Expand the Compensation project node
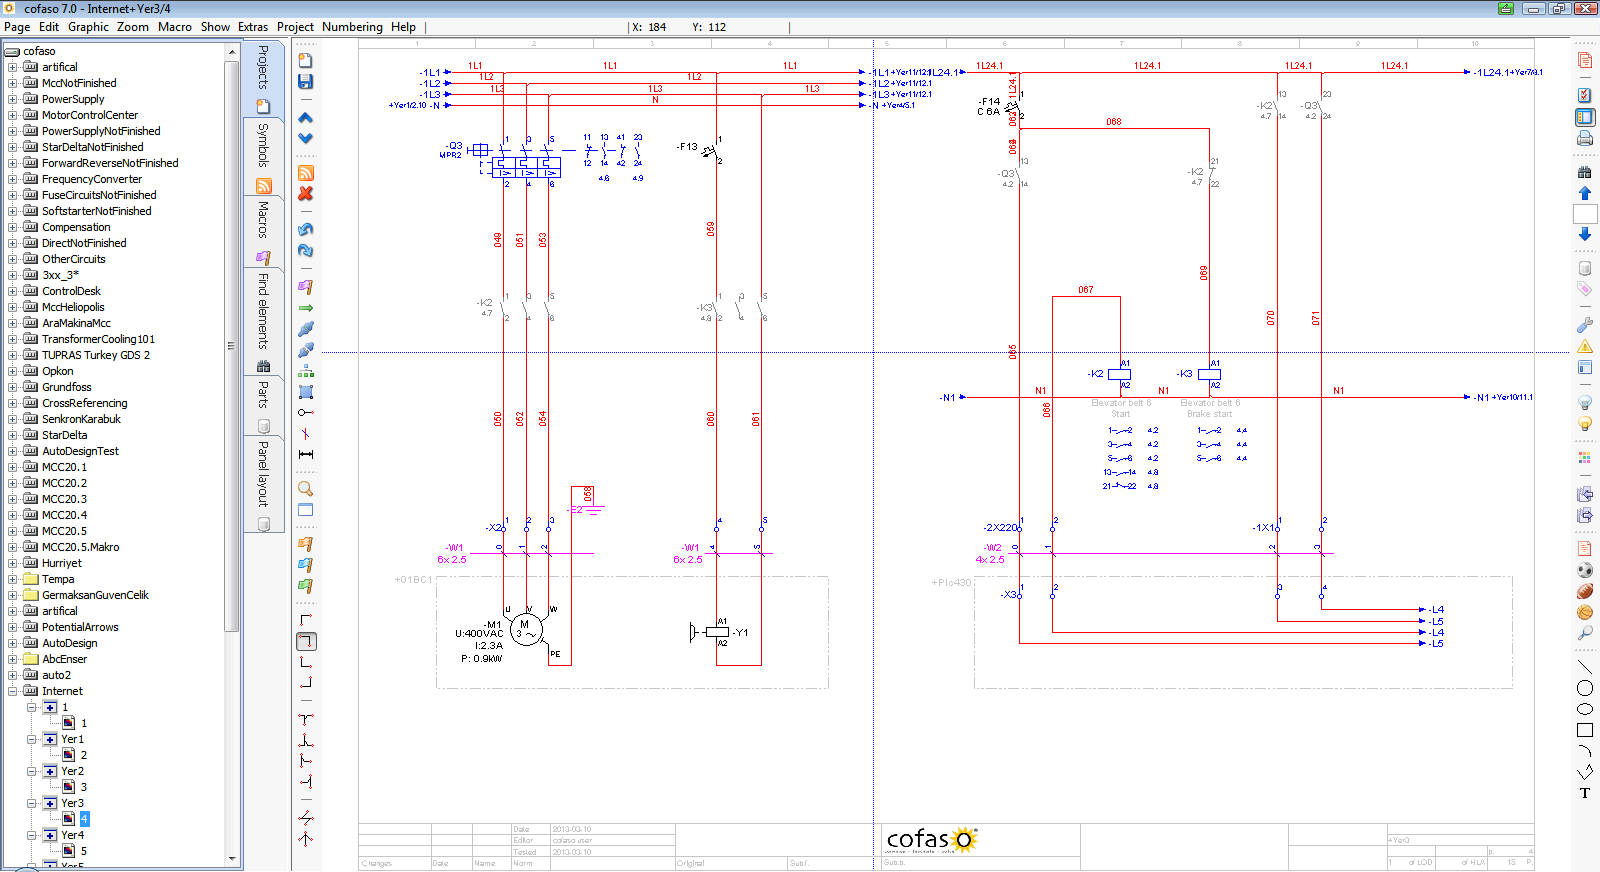Image resolution: width=1600 pixels, height=872 pixels. pos(13,227)
